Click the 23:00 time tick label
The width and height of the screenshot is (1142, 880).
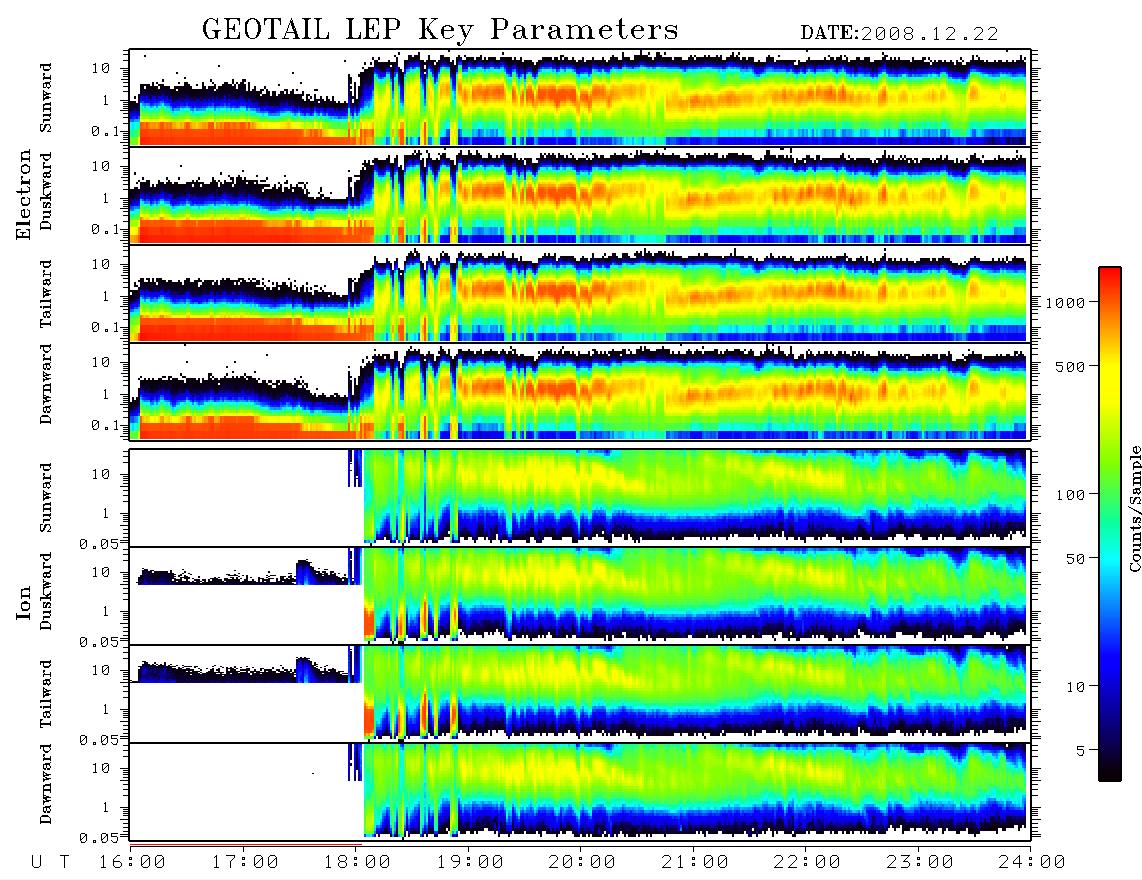coord(919,863)
